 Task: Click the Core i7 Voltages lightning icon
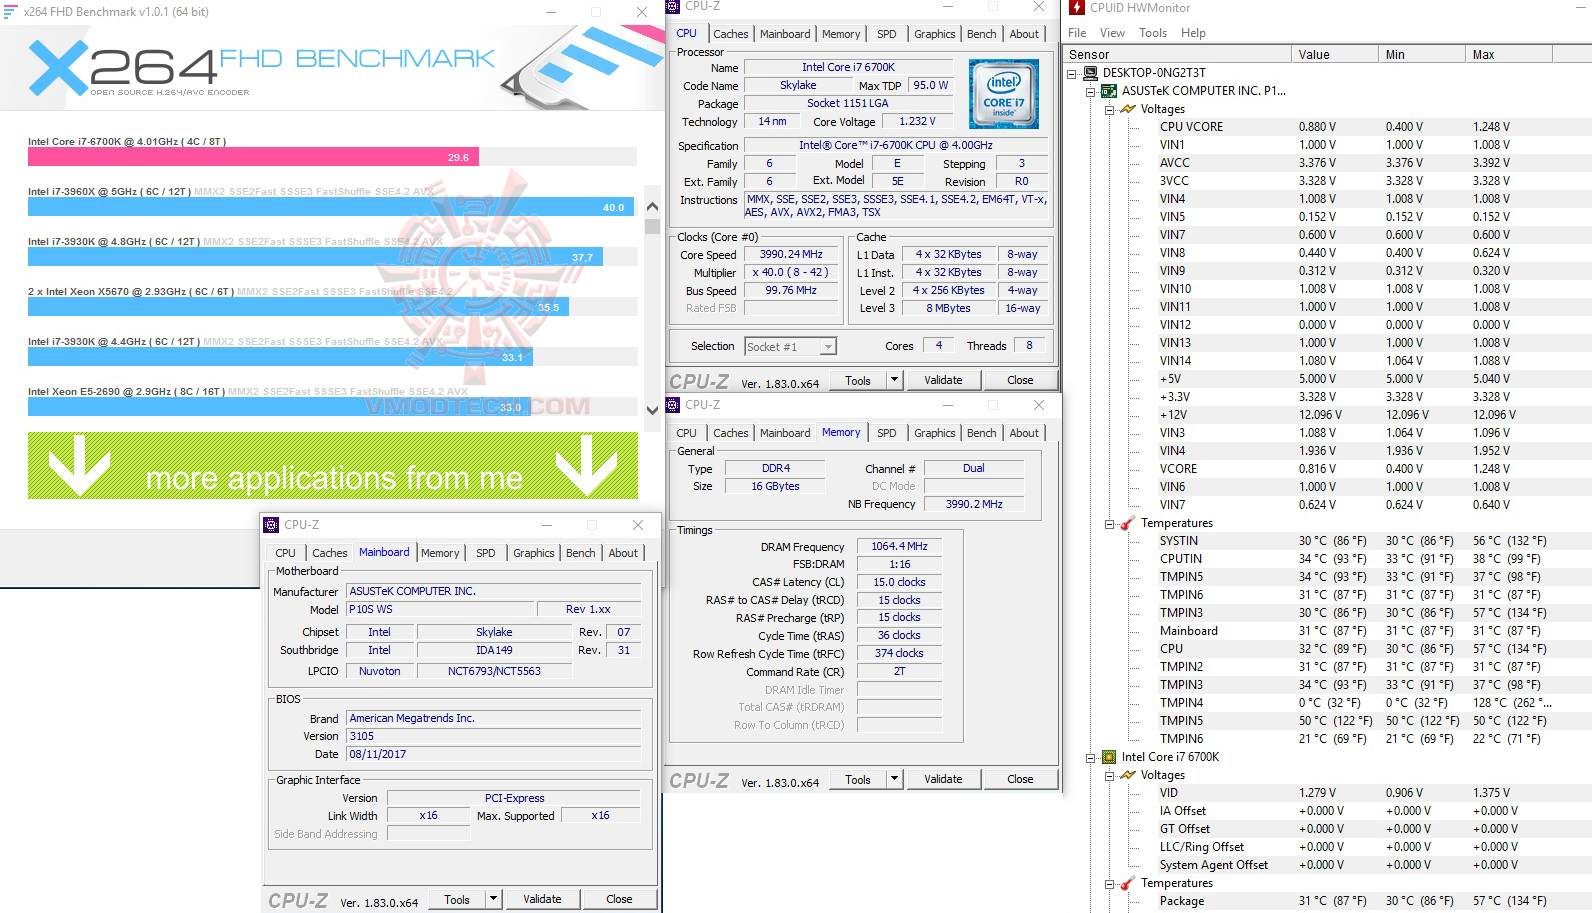pyautogui.click(x=1128, y=775)
